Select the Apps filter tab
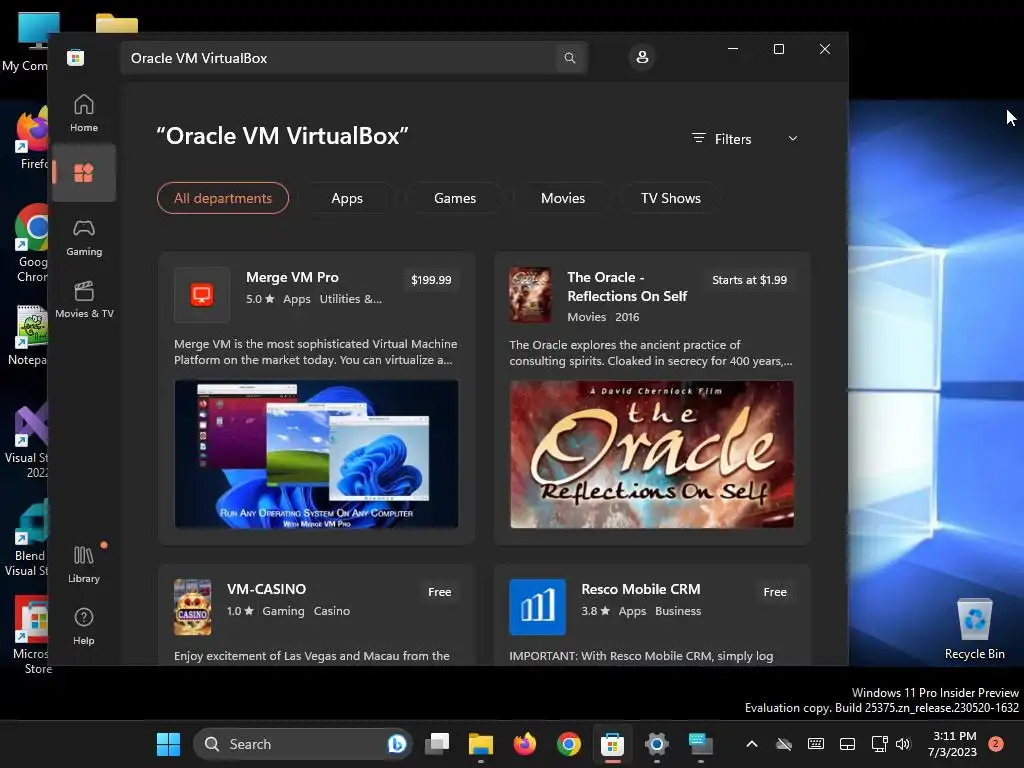 click(347, 198)
